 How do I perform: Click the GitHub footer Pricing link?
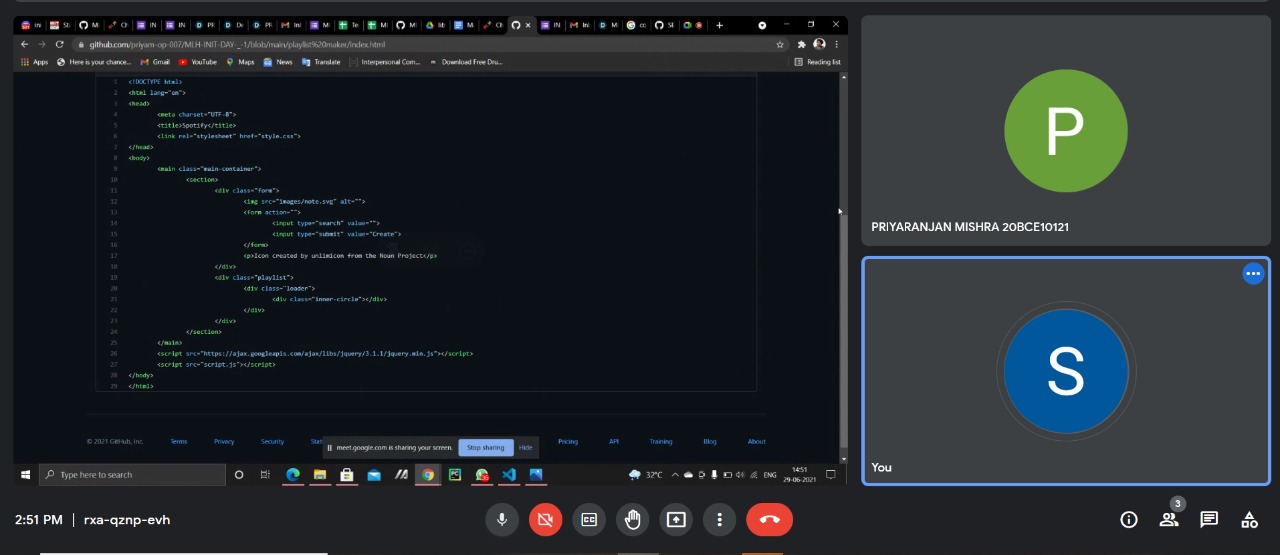point(568,441)
